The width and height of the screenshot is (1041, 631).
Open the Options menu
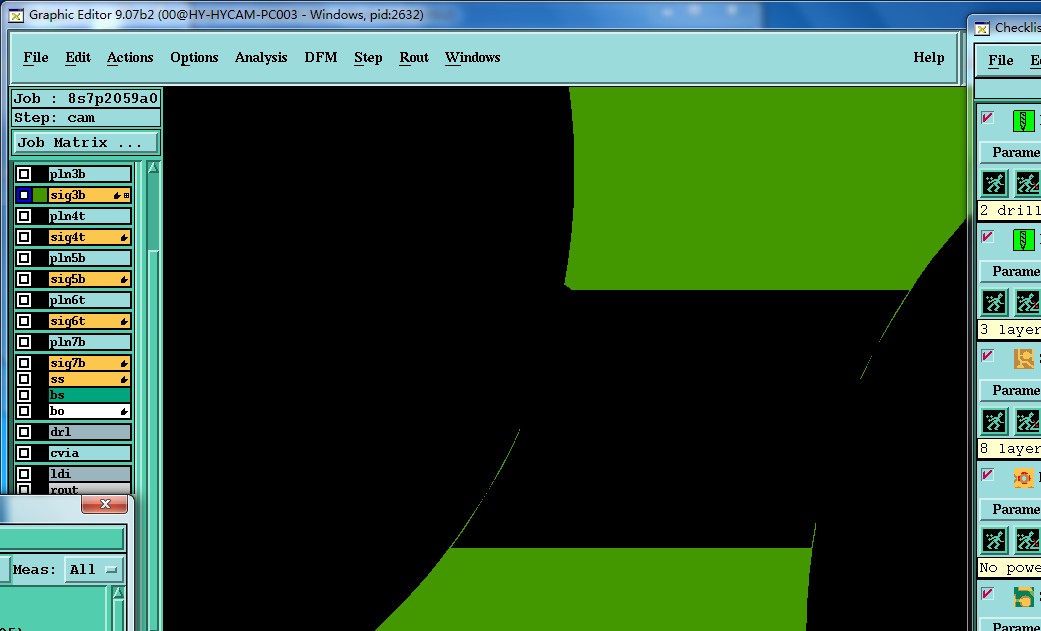[194, 58]
